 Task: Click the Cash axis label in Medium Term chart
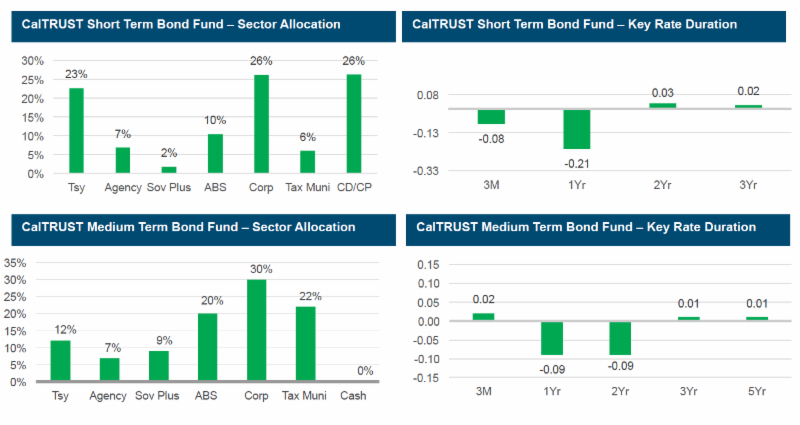[x=353, y=396]
